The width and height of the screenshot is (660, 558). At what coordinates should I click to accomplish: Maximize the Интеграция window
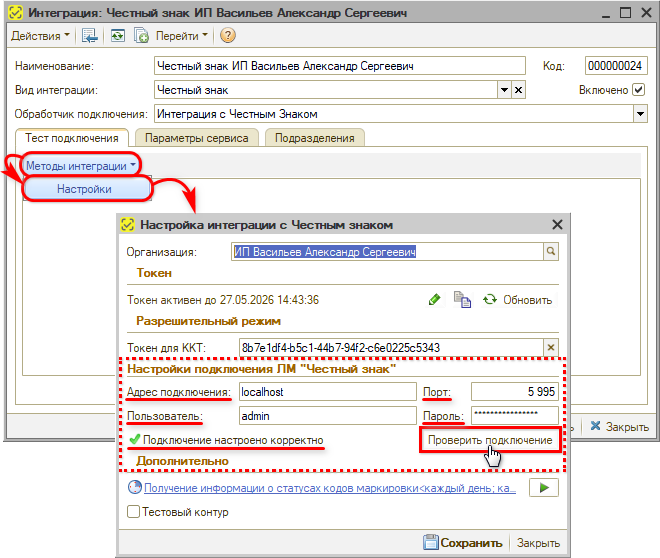pyautogui.click(x=625, y=13)
